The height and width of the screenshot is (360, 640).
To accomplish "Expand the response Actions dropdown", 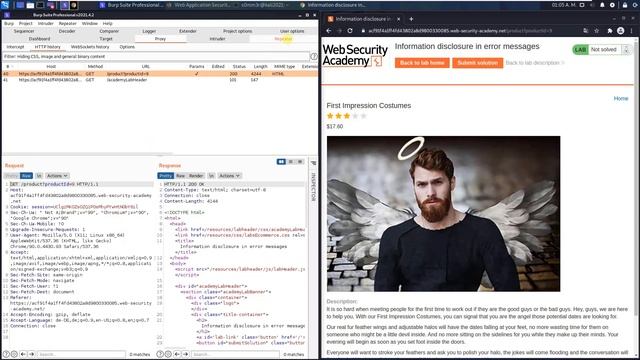I will tap(230, 176).
